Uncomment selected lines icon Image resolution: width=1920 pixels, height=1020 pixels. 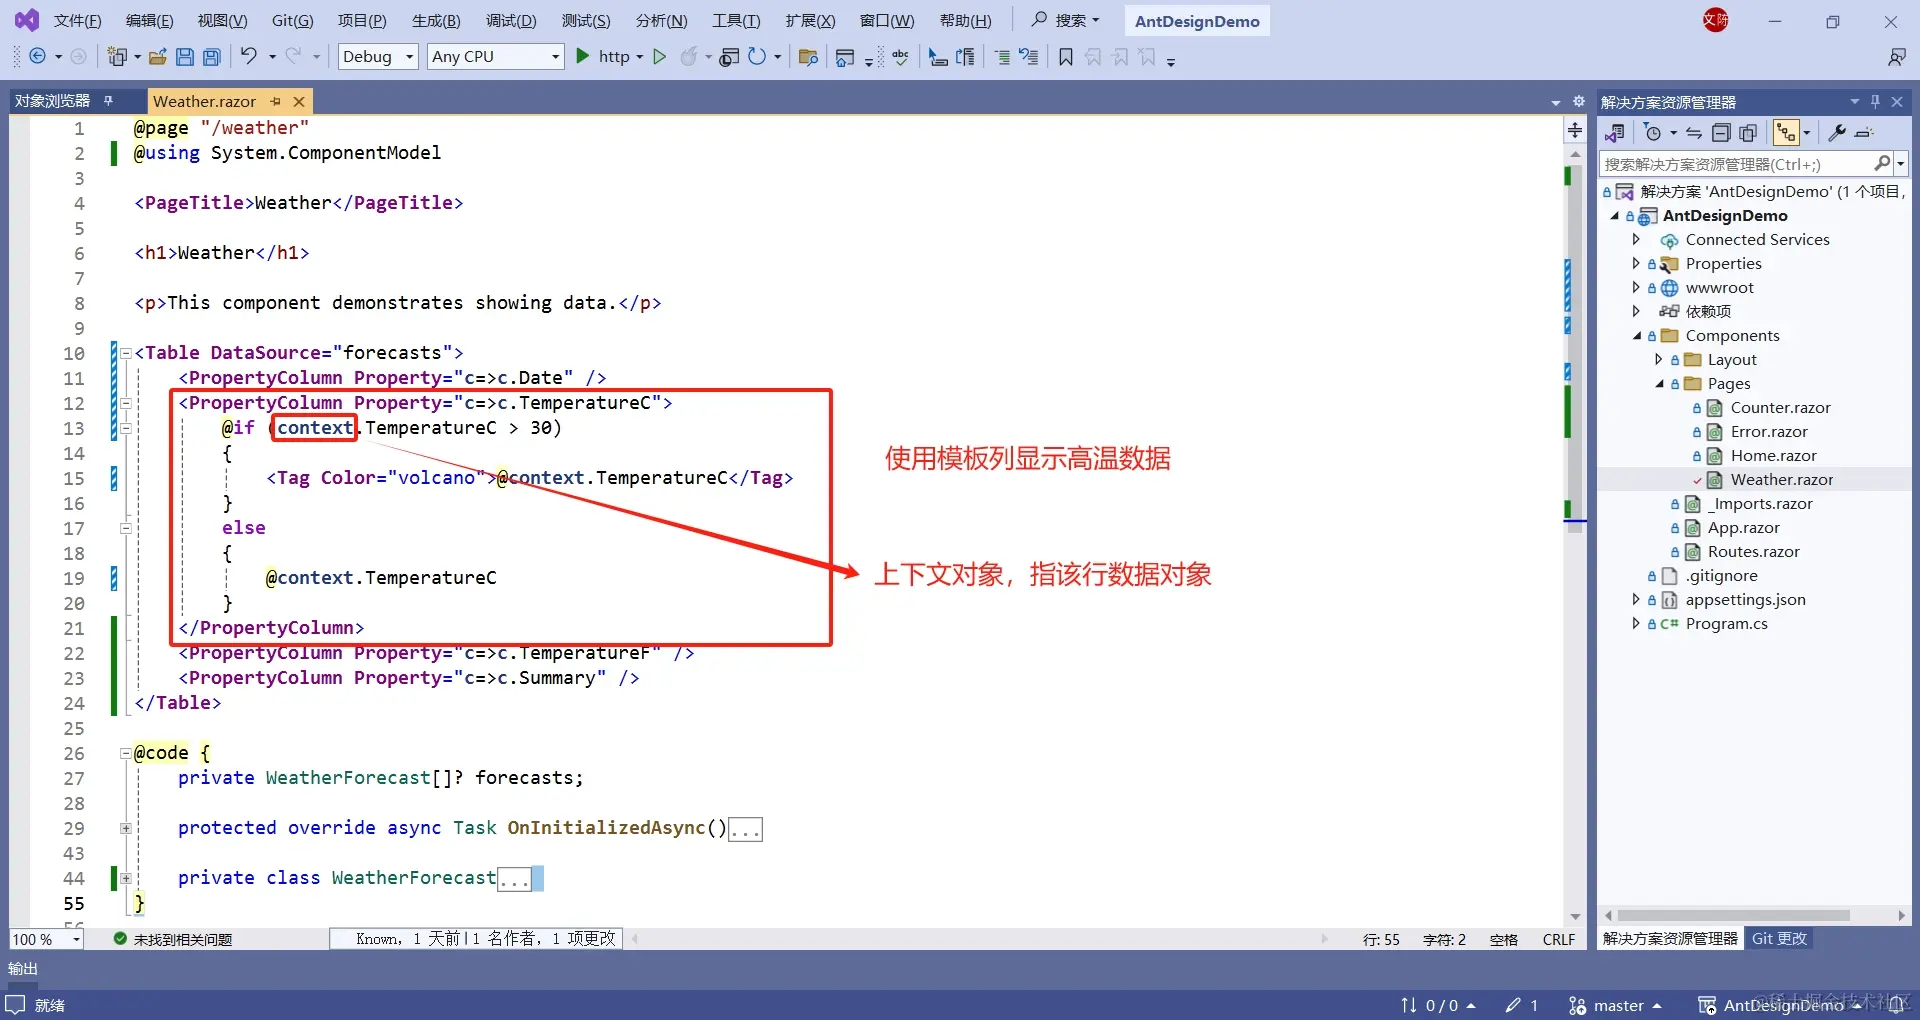coord(1029,57)
